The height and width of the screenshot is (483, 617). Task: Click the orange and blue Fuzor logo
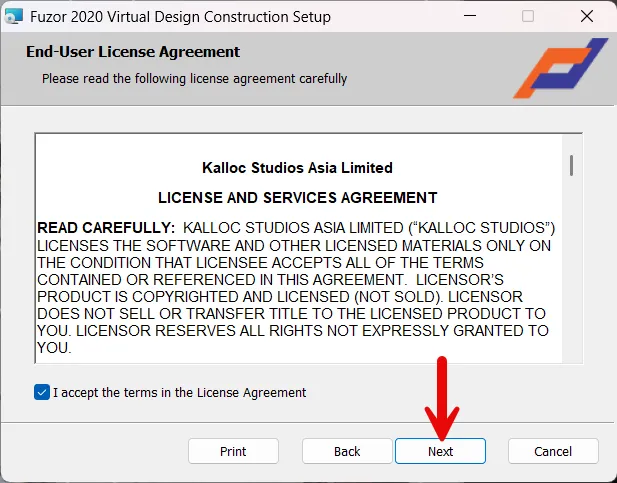pyautogui.click(x=560, y=68)
